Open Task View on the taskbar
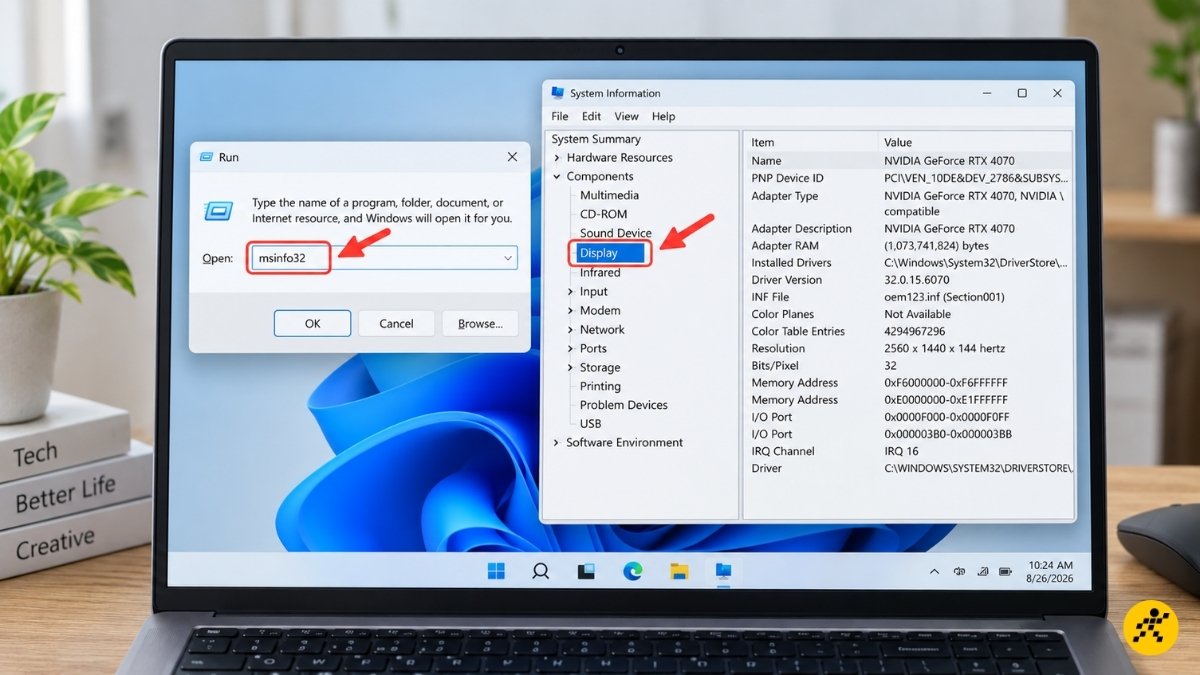This screenshot has height=675, width=1200. (587, 571)
